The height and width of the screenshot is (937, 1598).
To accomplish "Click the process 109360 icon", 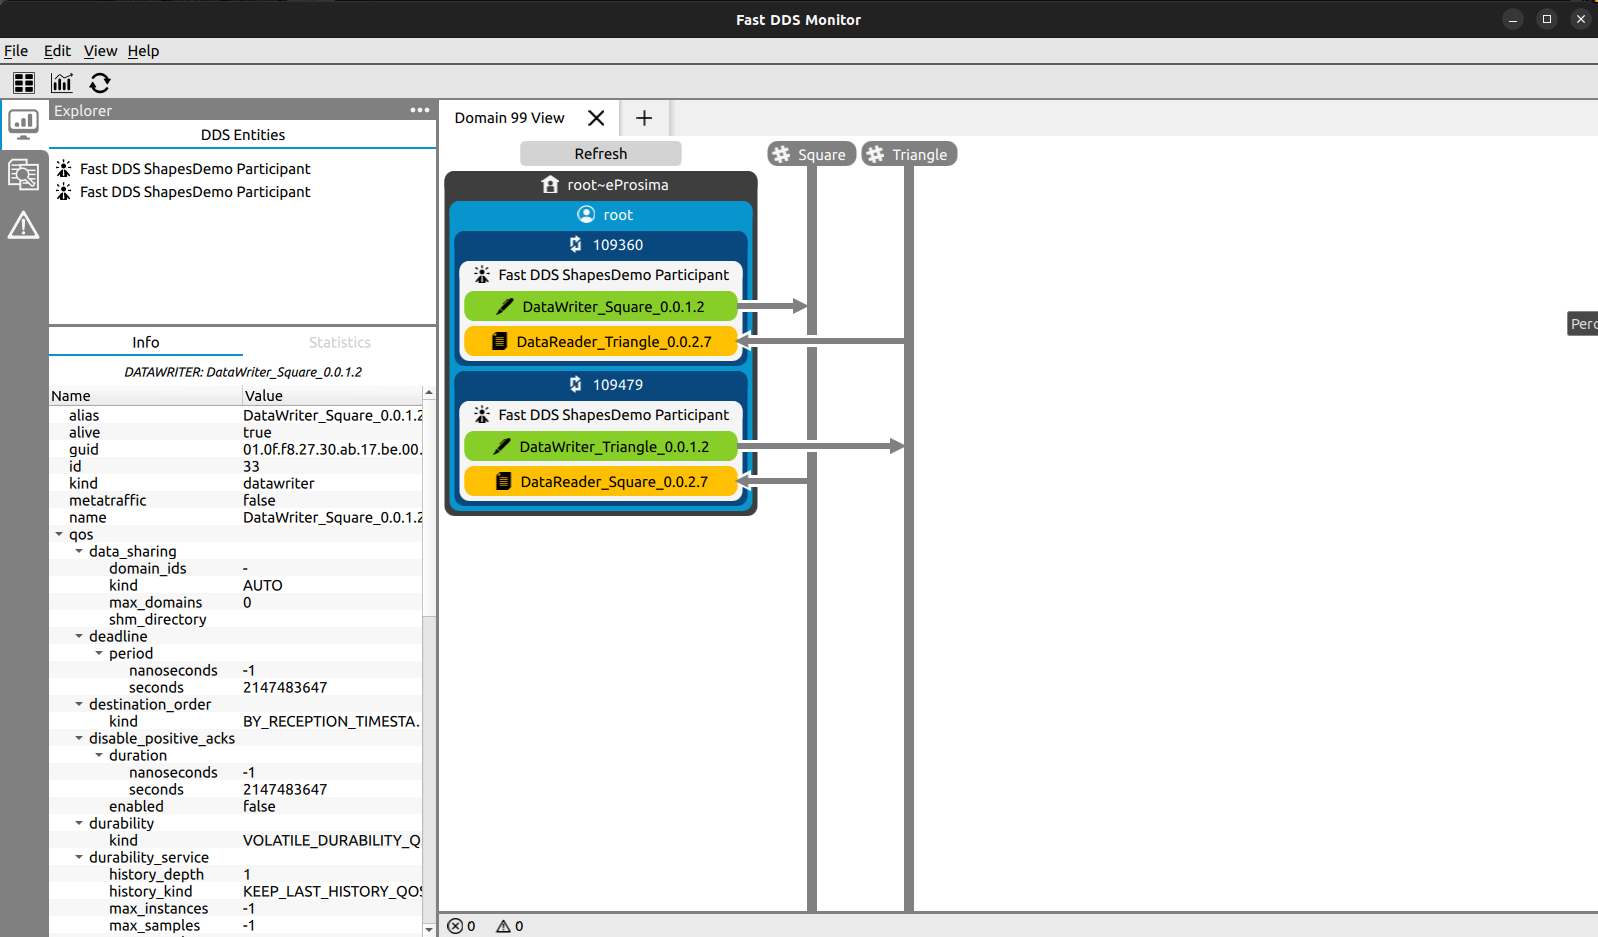I will (576, 244).
